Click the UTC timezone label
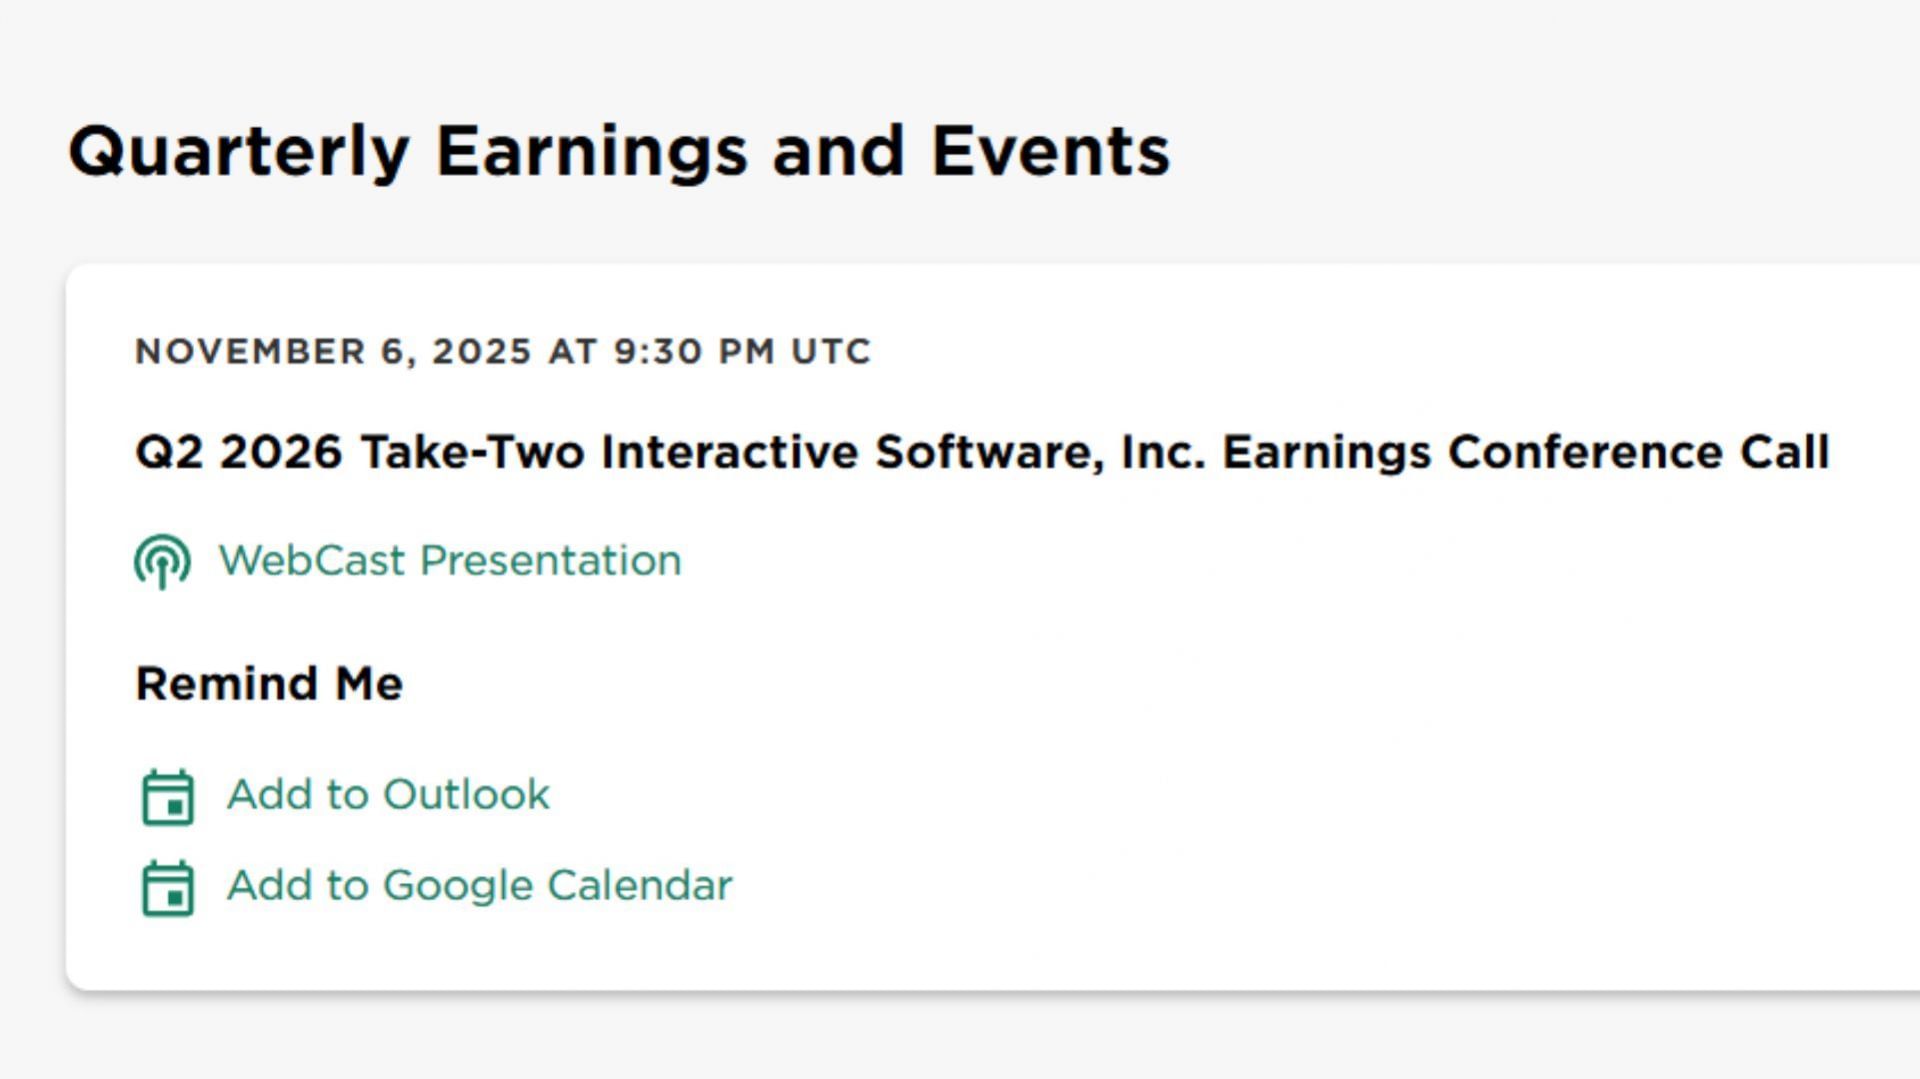This screenshot has width=1920, height=1079. pyautogui.click(x=831, y=352)
